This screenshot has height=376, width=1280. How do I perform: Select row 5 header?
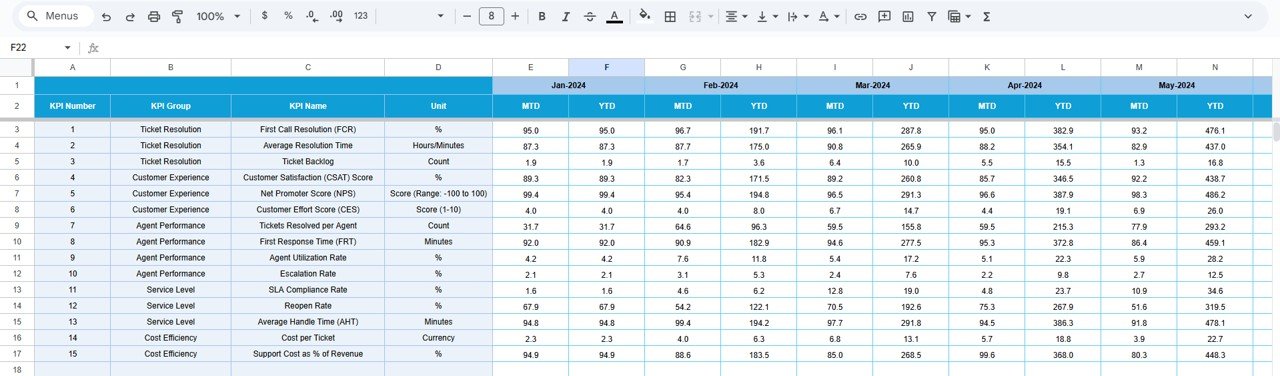click(17, 161)
